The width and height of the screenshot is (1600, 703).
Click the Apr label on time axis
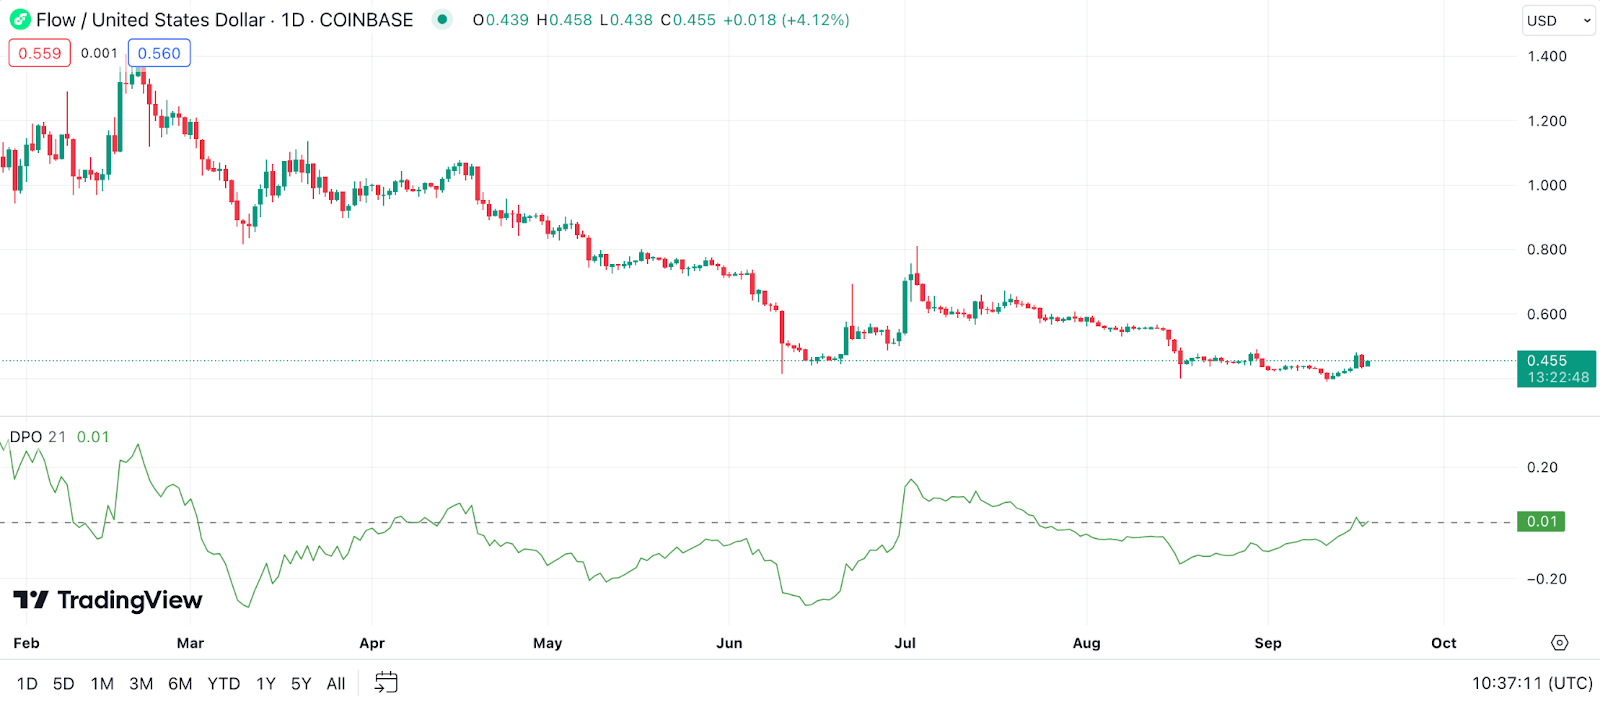click(372, 643)
